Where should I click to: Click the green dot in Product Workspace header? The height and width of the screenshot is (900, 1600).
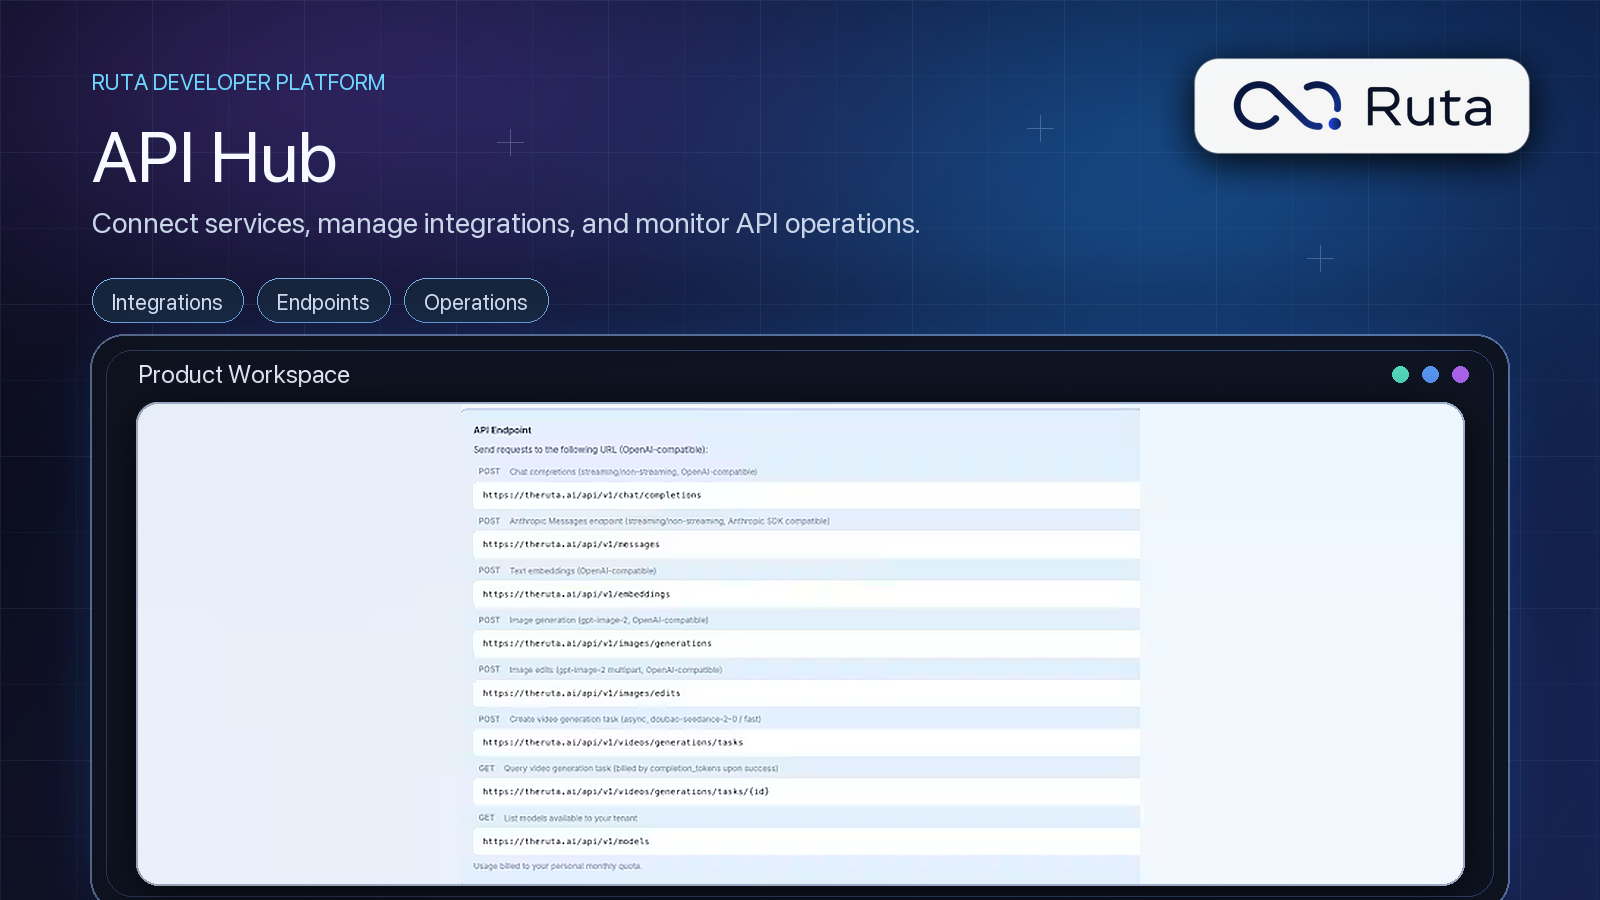click(1400, 374)
